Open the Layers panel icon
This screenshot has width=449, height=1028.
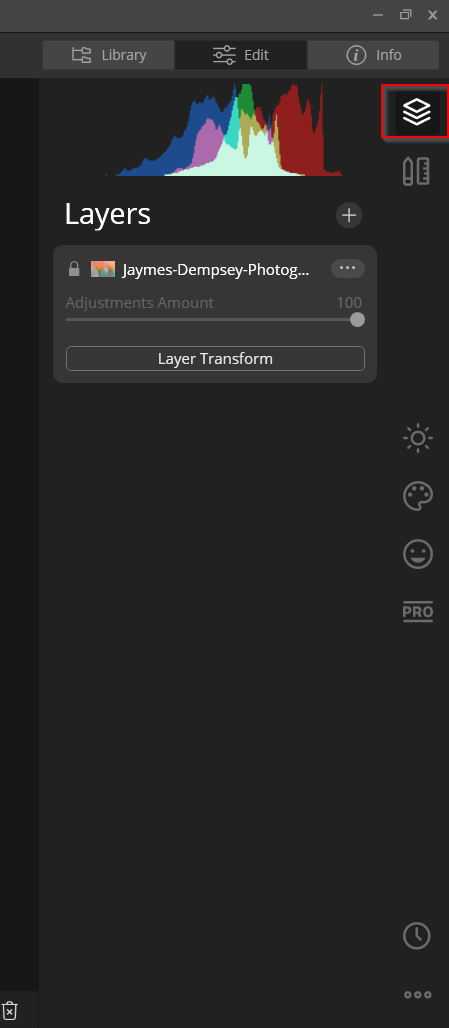click(417, 112)
